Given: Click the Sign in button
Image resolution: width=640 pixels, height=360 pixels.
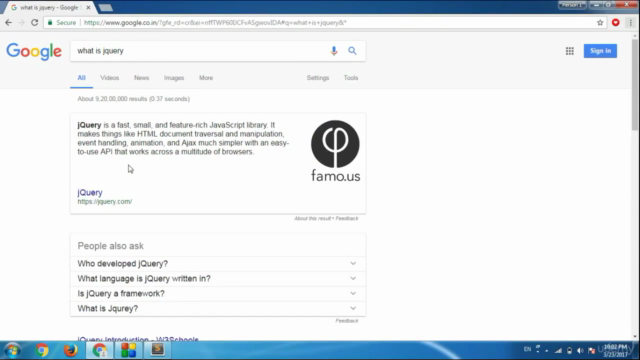Looking at the screenshot, I should click(600, 51).
